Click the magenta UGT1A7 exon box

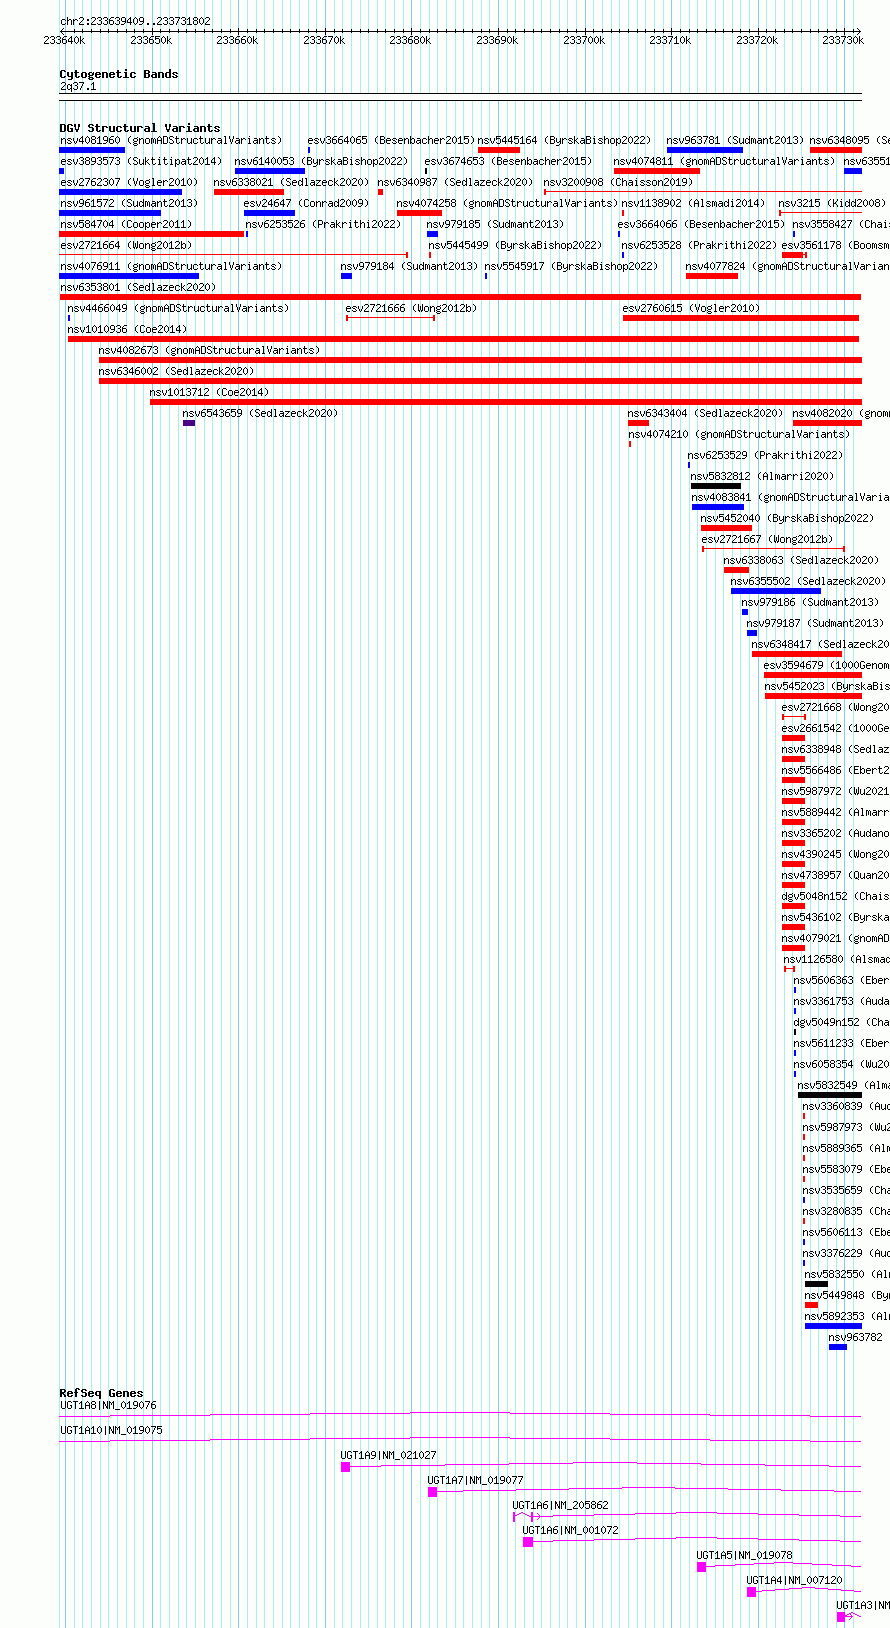tap(433, 1492)
